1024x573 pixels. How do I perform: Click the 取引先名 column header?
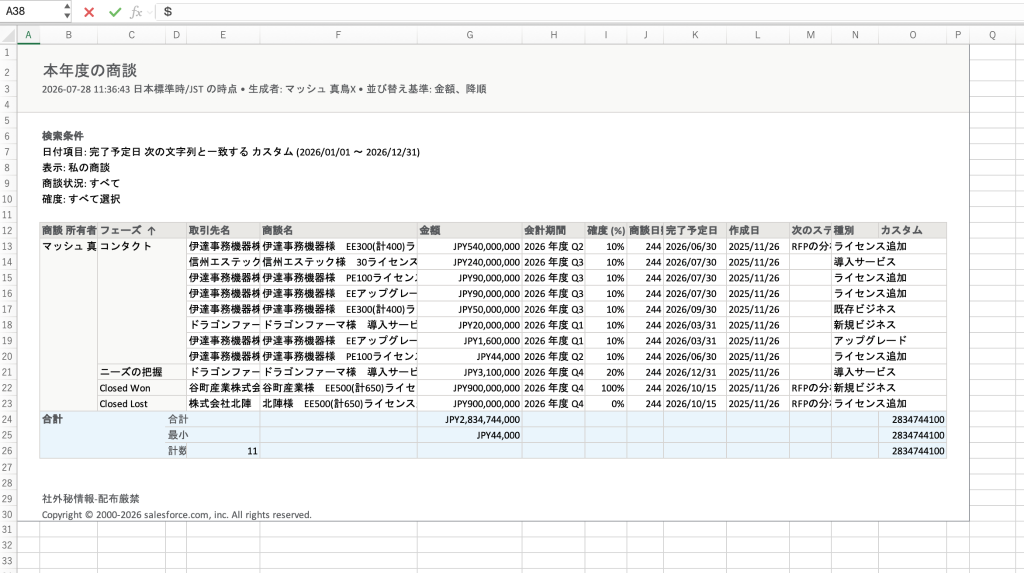(223, 231)
